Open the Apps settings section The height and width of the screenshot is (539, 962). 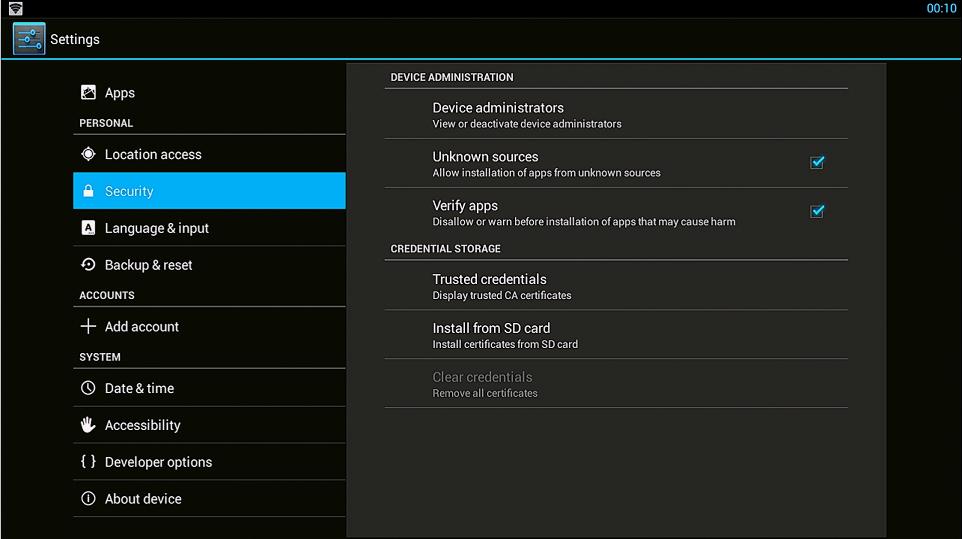209,93
